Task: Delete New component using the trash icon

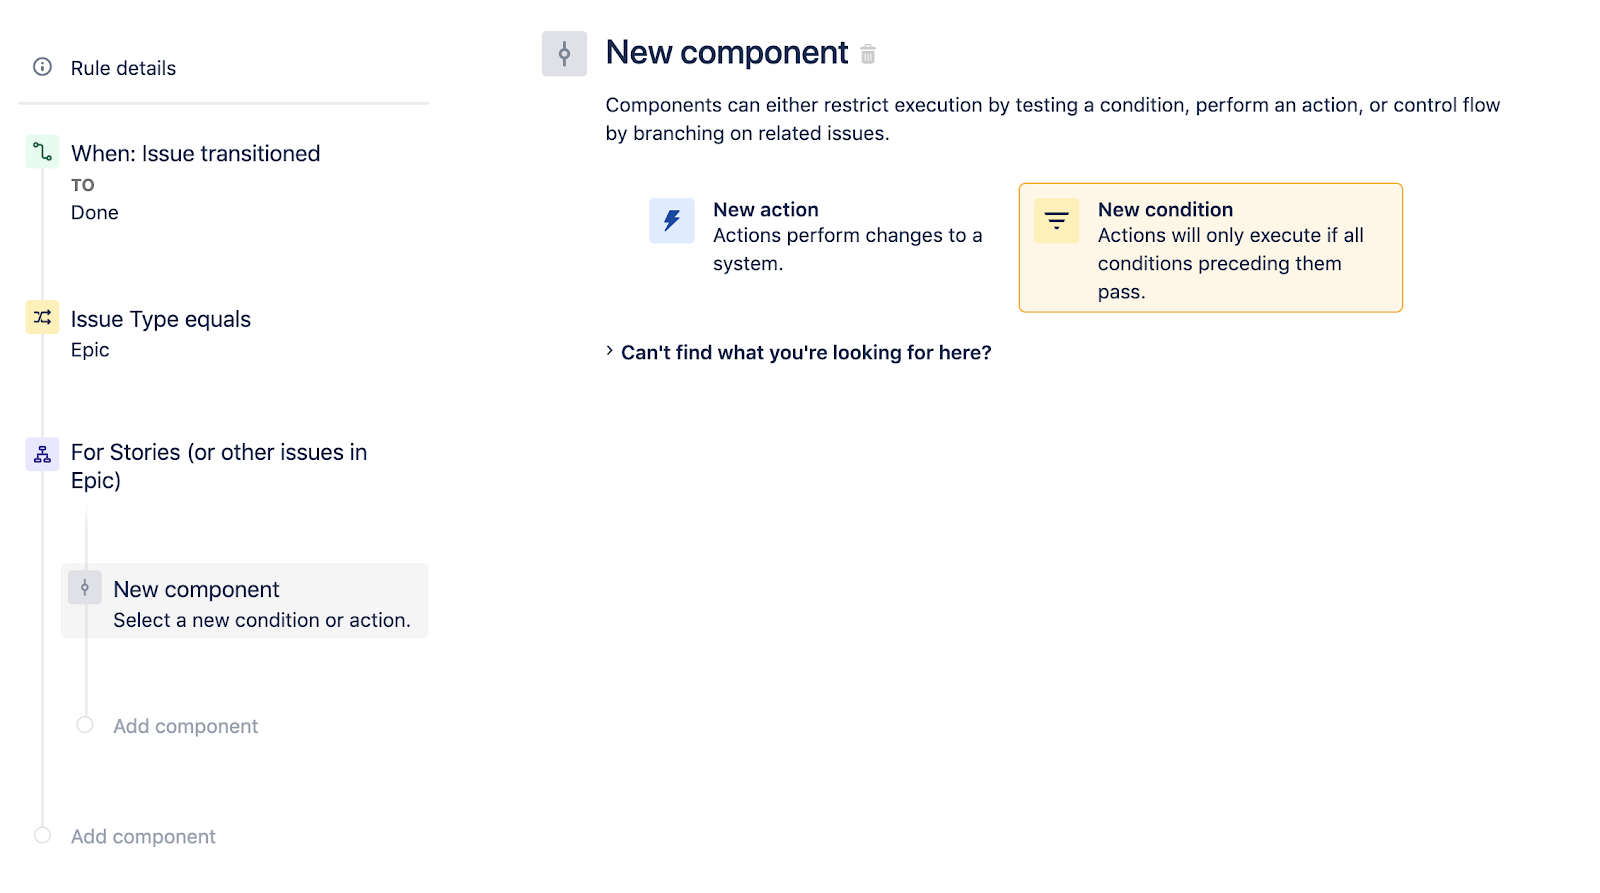Action: [868, 53]
